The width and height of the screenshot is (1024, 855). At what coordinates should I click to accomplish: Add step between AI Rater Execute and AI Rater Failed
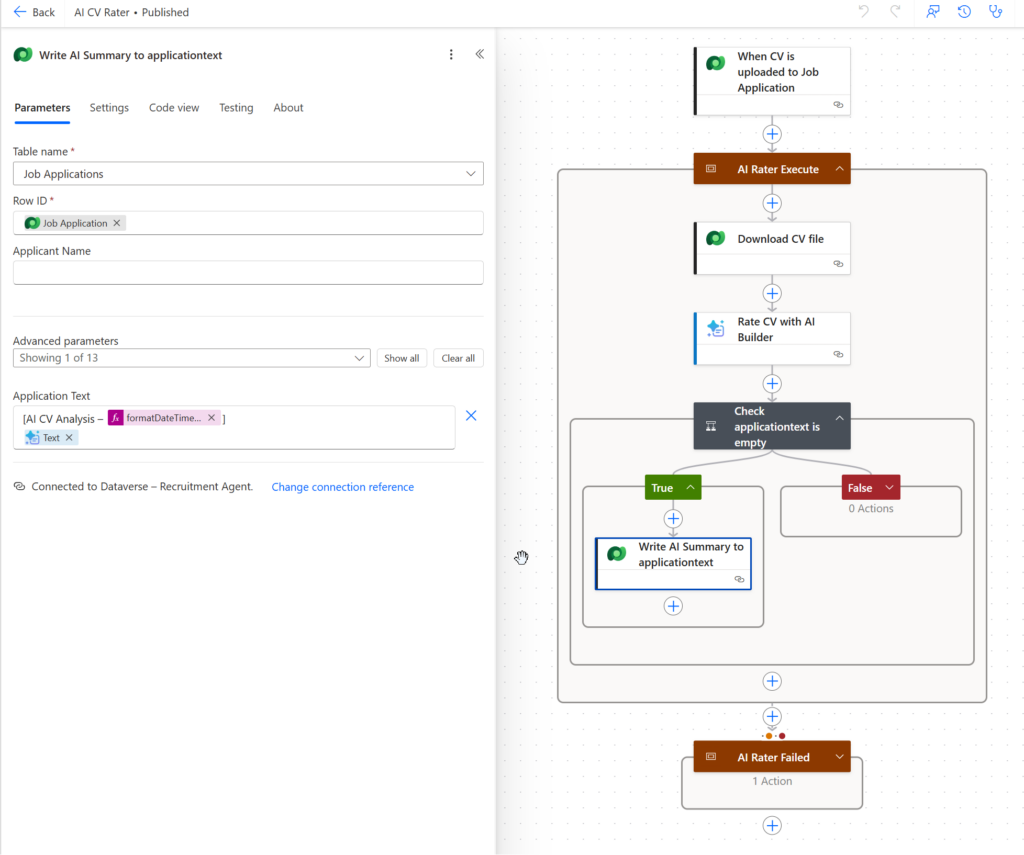click(x=772, y=716)
